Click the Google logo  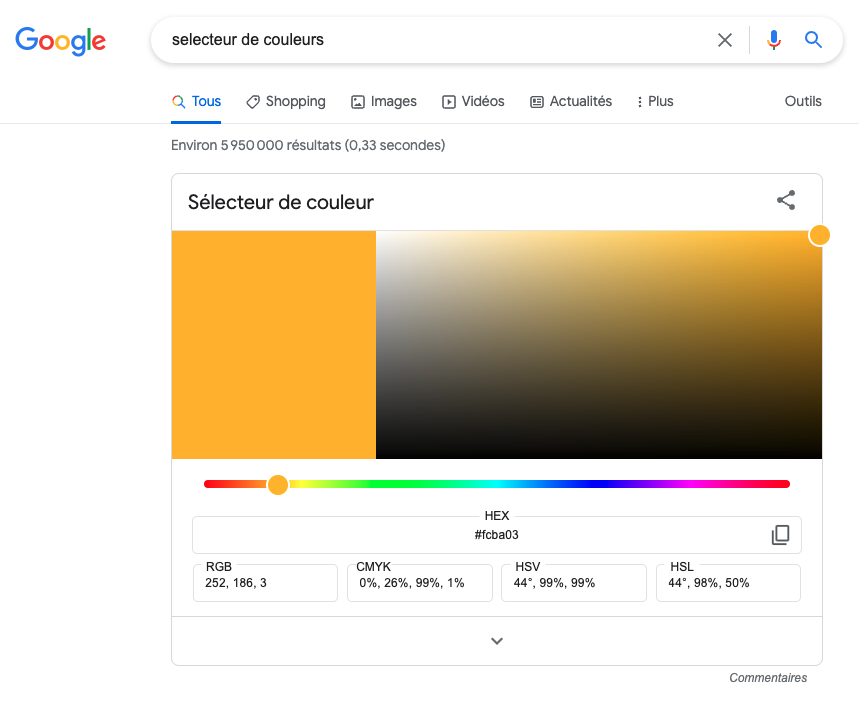(x=60, y=41)
